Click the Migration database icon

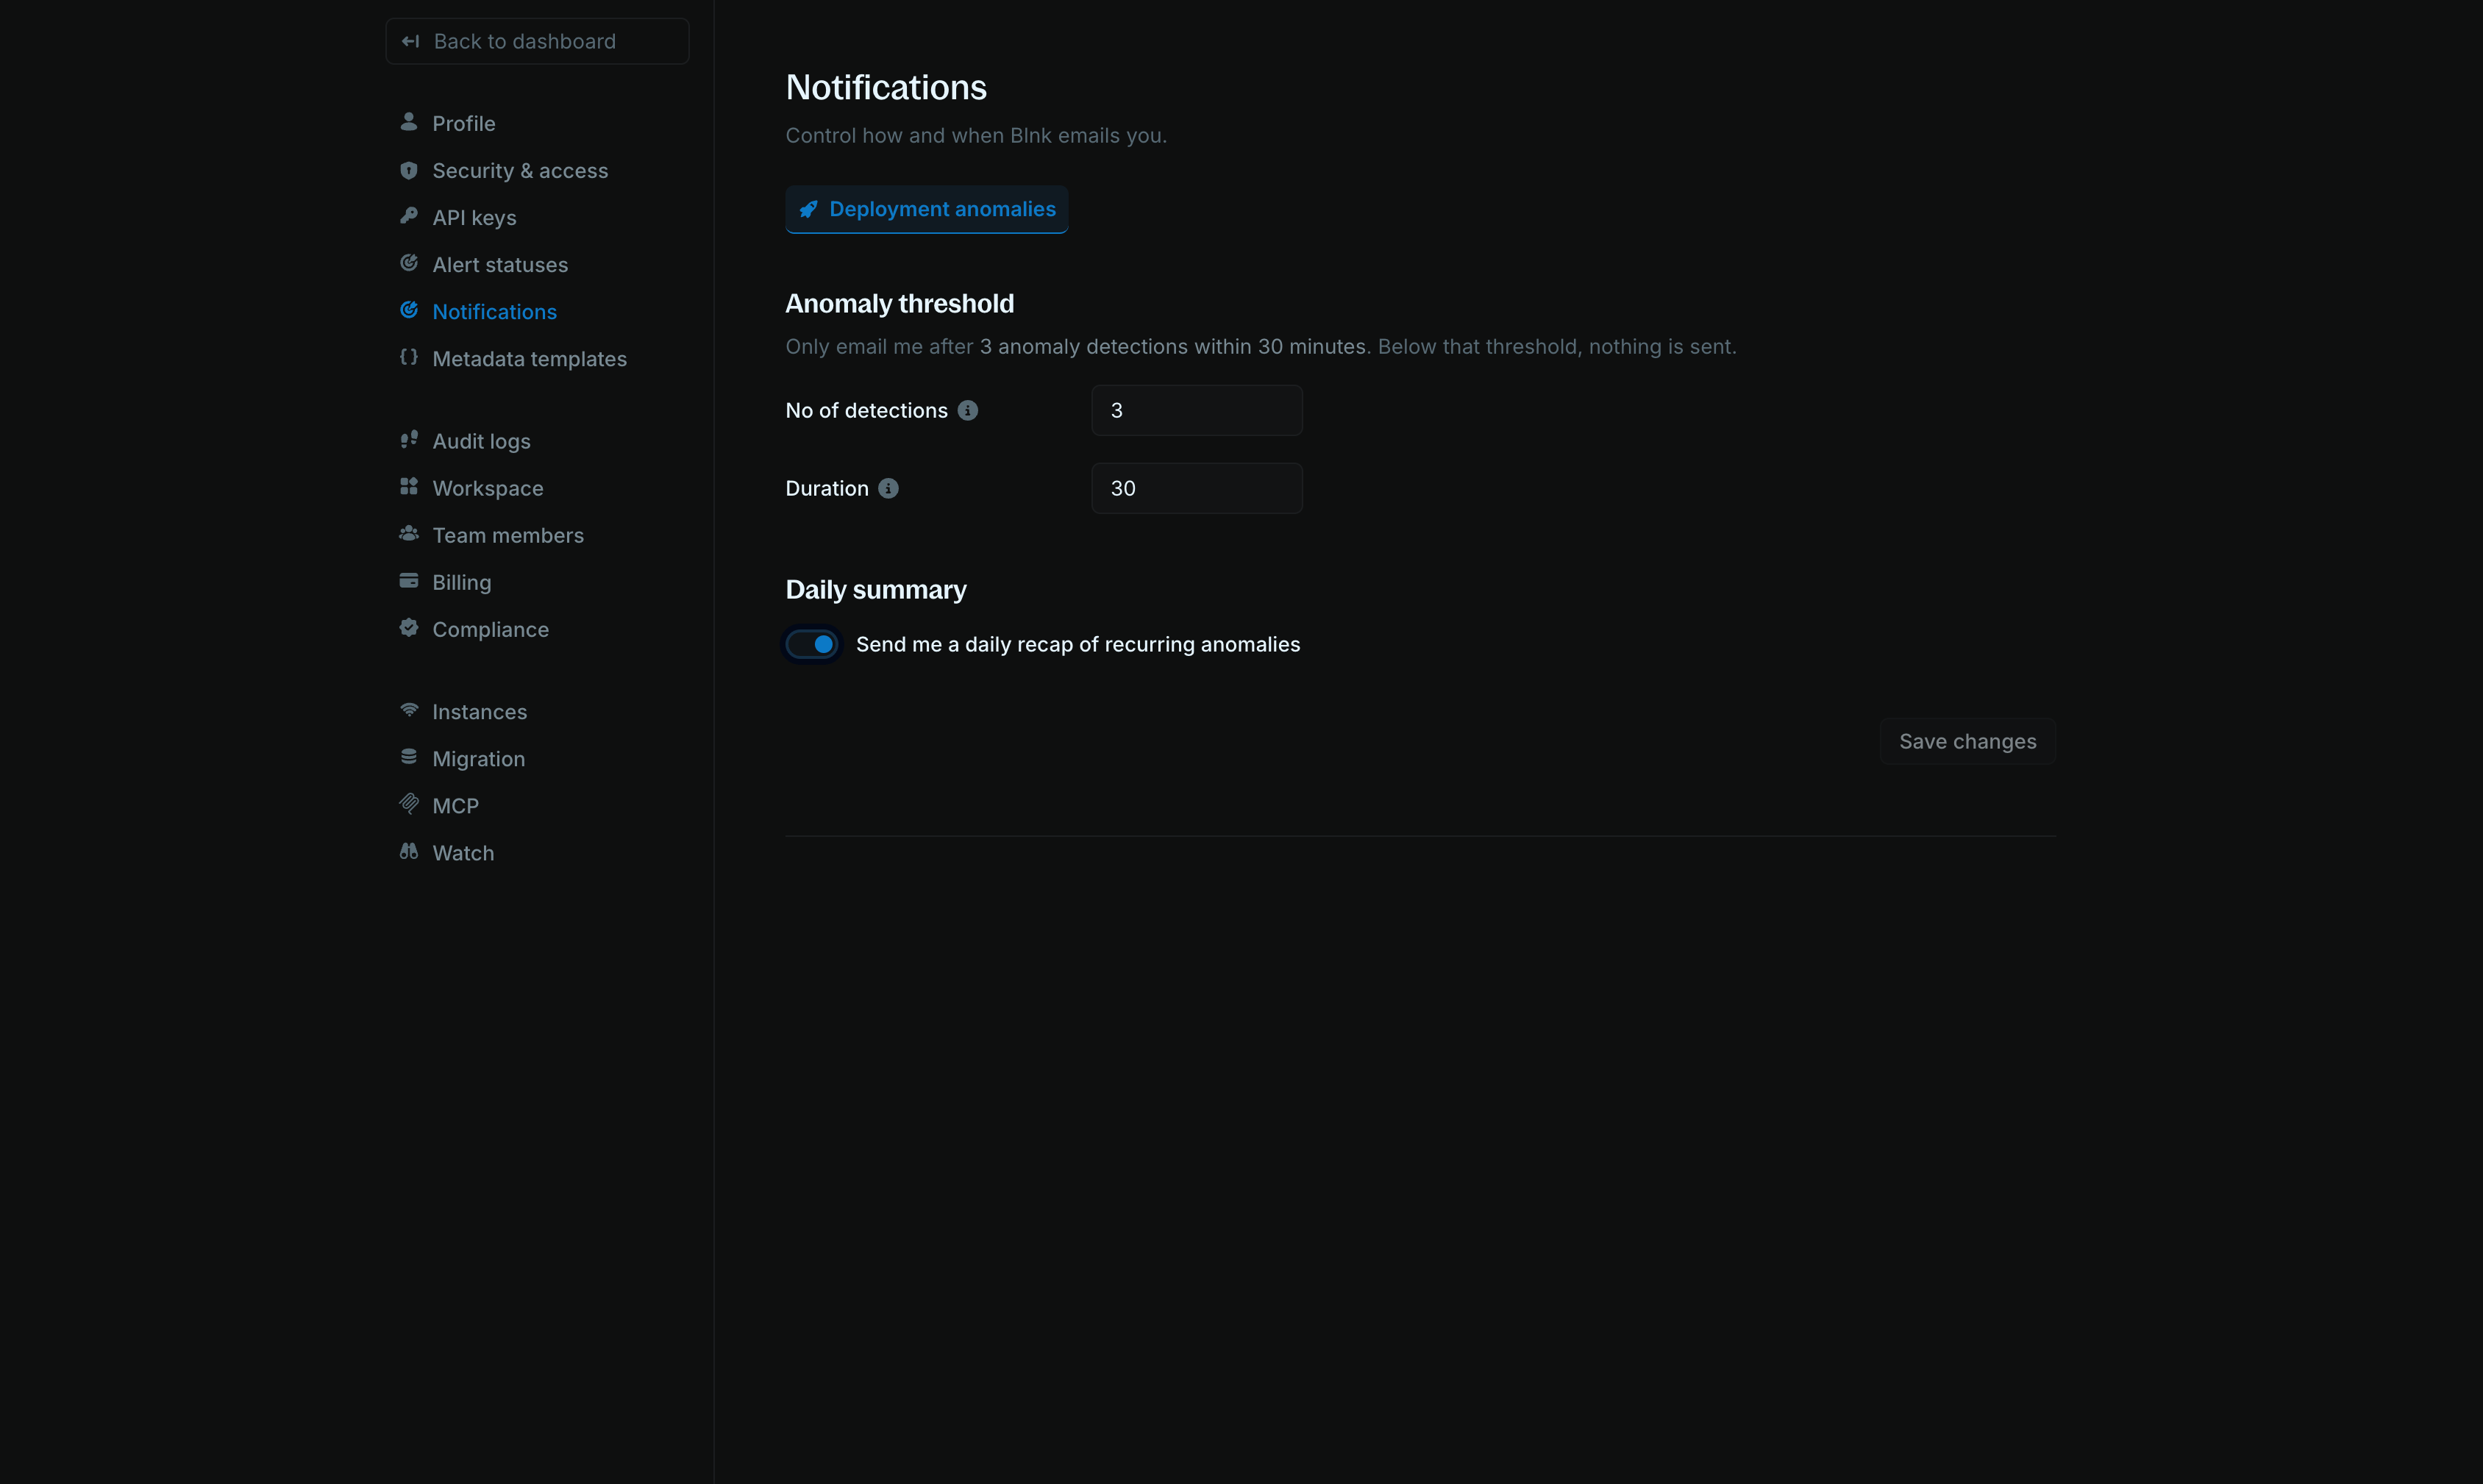[x=408, y=757]
